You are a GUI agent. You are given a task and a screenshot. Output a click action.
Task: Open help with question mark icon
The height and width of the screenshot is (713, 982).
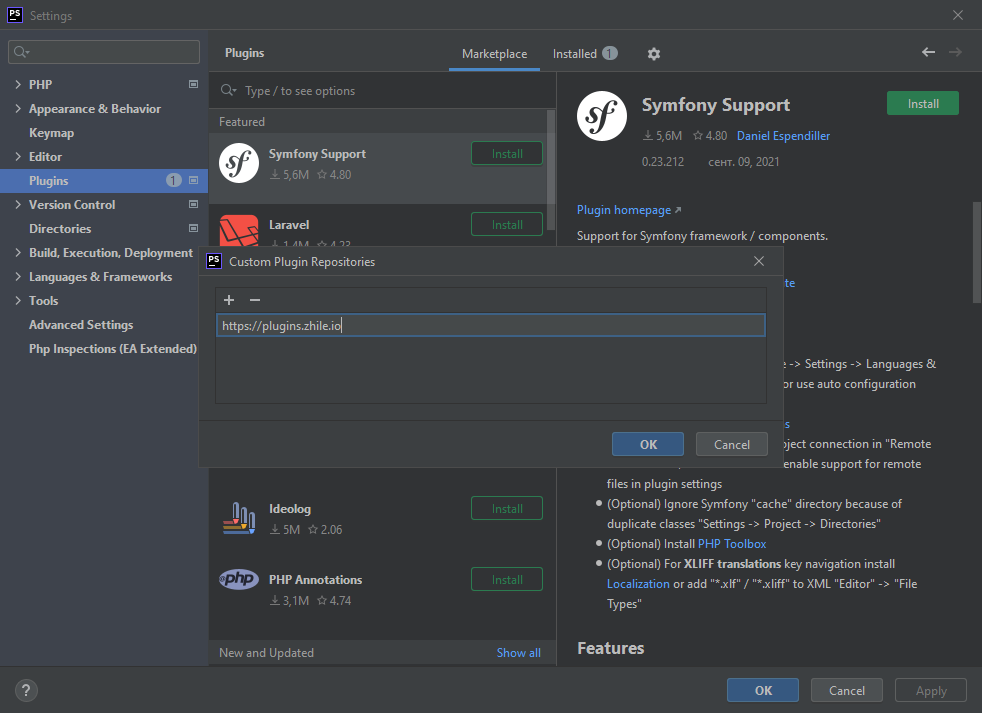click(x=26, y=690)
